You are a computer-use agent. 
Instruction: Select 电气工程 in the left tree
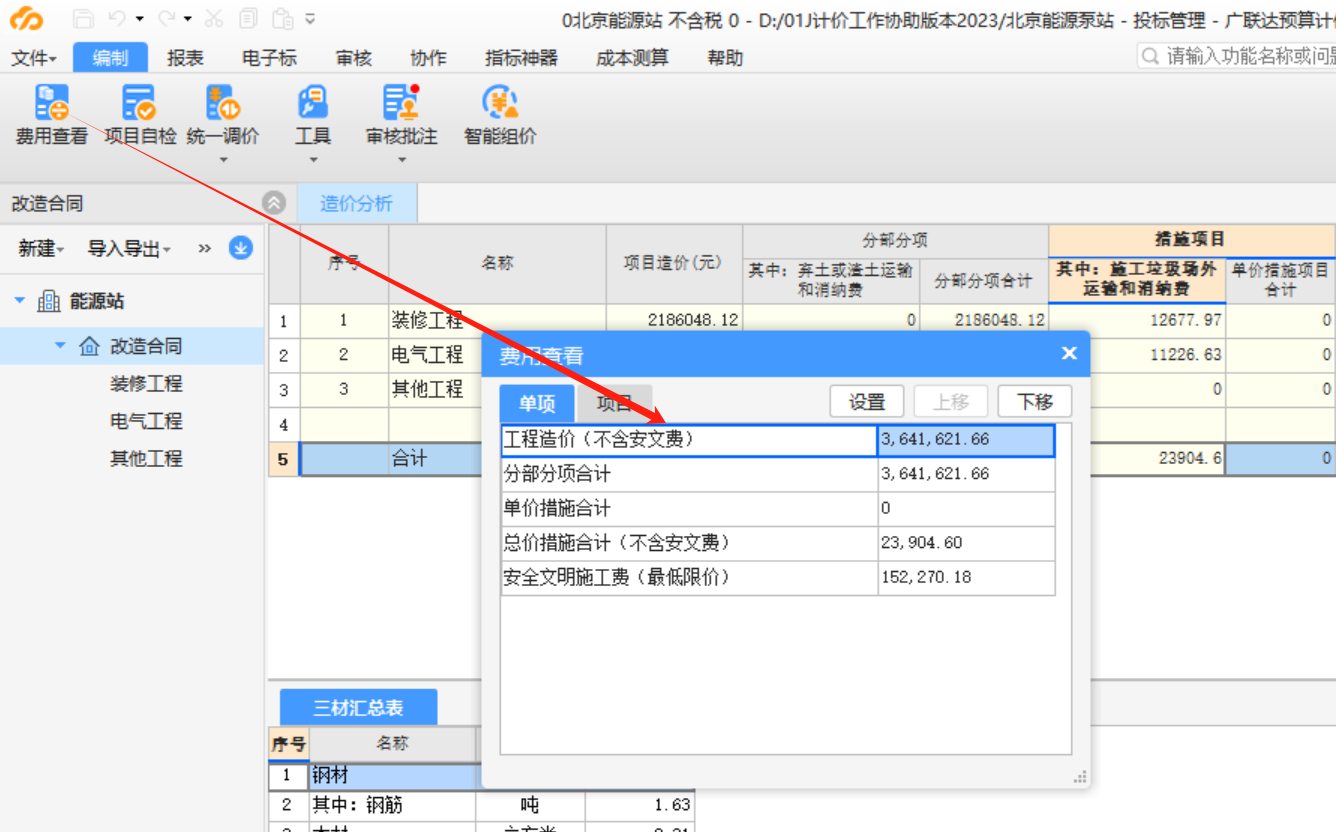click(x=146, y=421)
